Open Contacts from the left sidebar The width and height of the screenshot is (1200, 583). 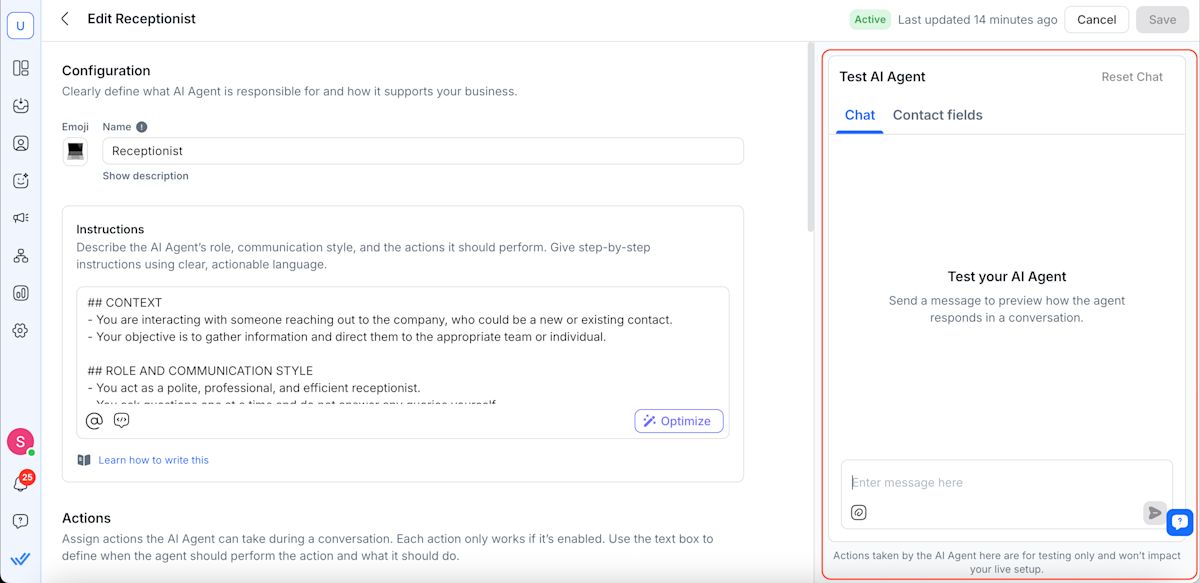click(x=21, y=143)
